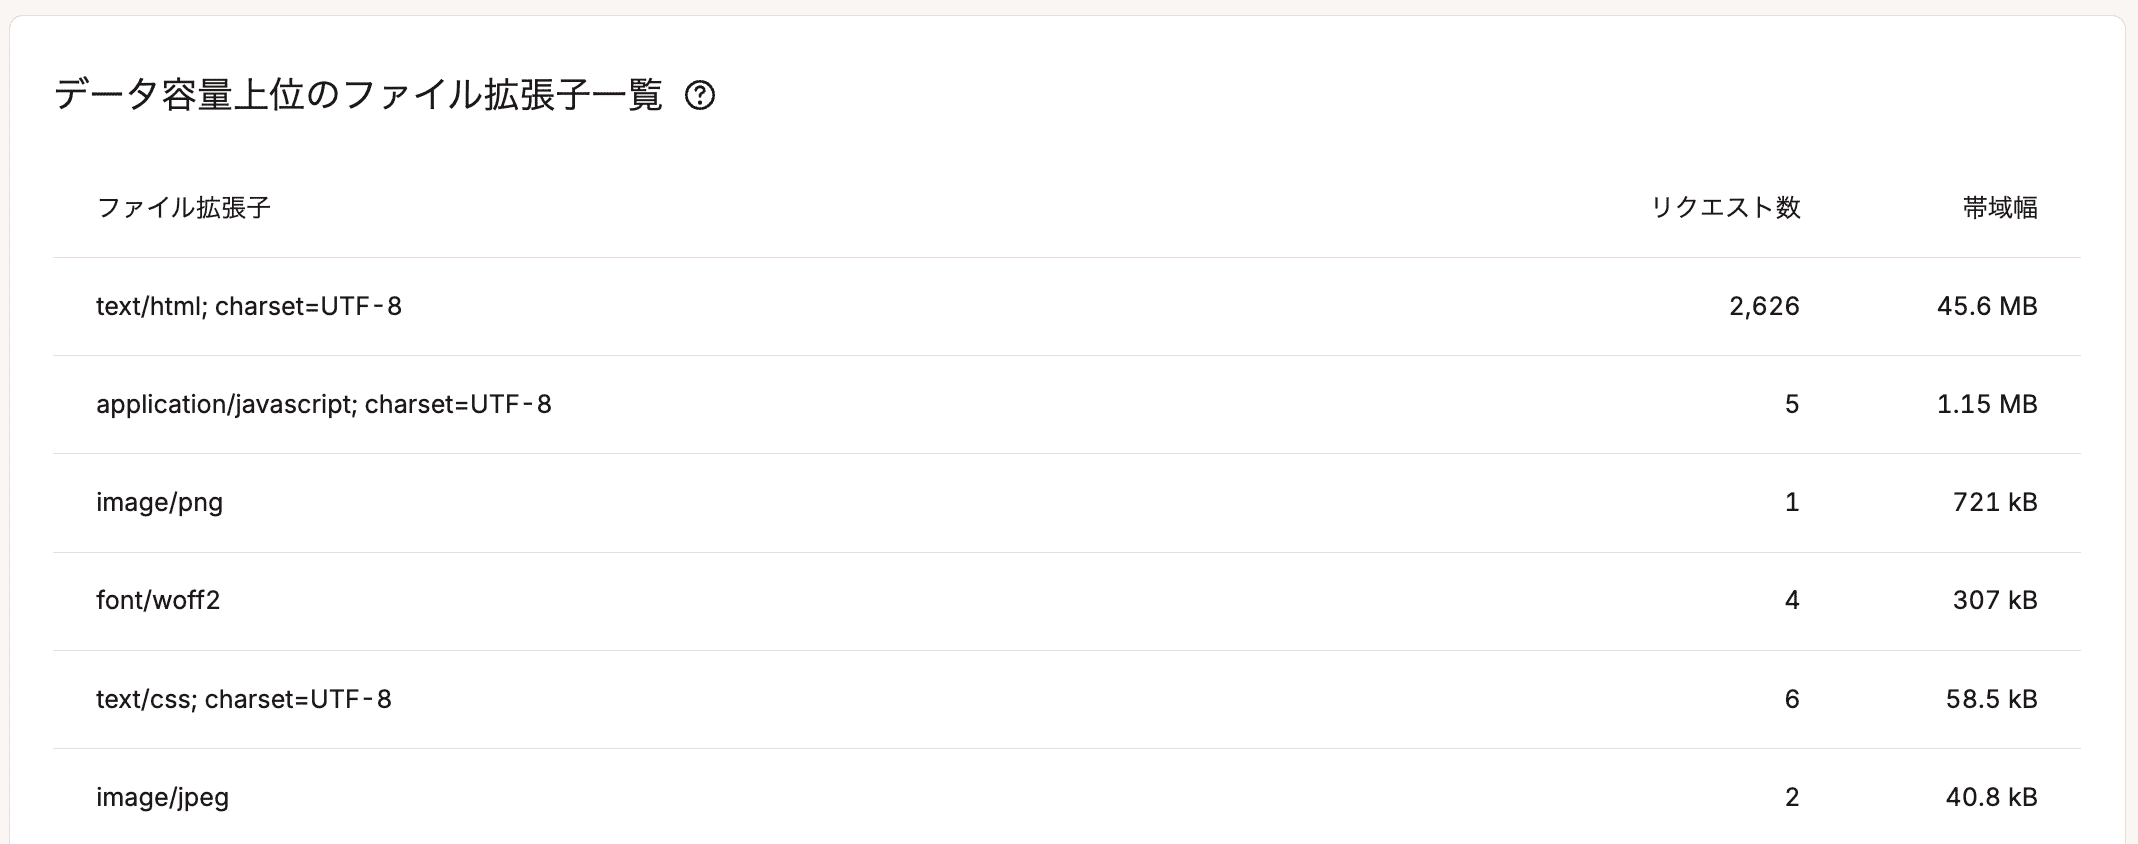This screenshot has height=844, width=2138.
Task: Select the image/png row
Action: point(1067,502)
